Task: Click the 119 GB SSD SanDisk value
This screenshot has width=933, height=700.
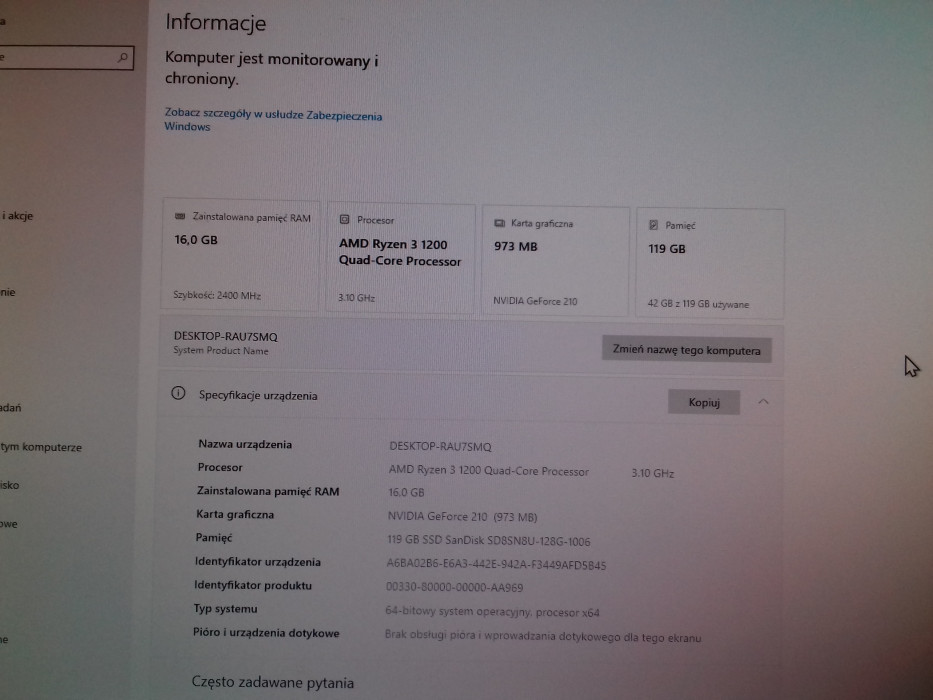Action: coord(489,541)
